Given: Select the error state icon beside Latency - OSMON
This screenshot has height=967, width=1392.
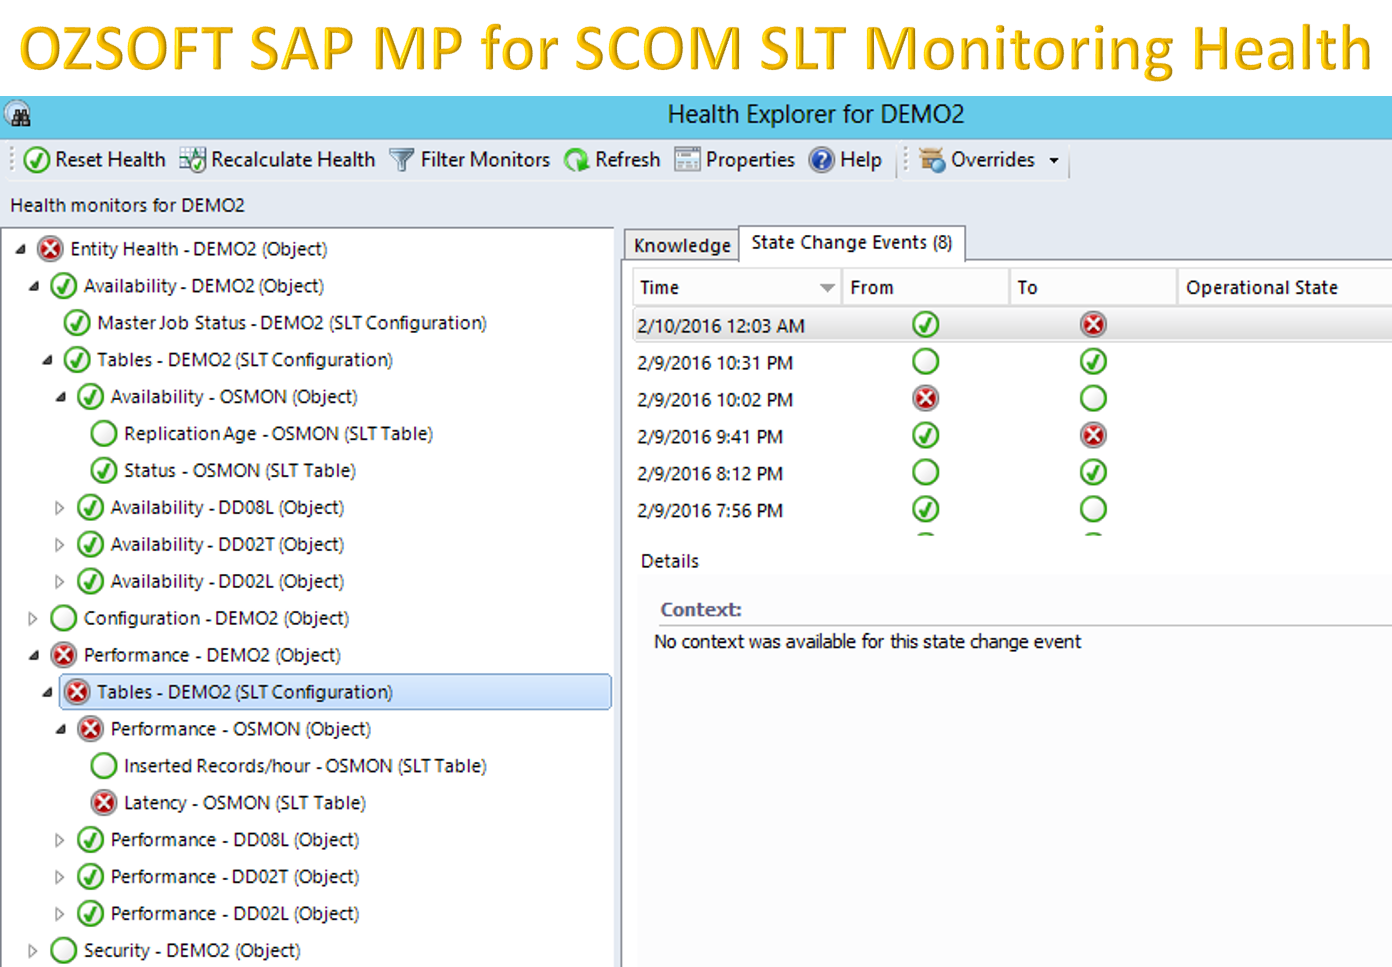Looking at the screenshot, I should click(x=103, y=802).
